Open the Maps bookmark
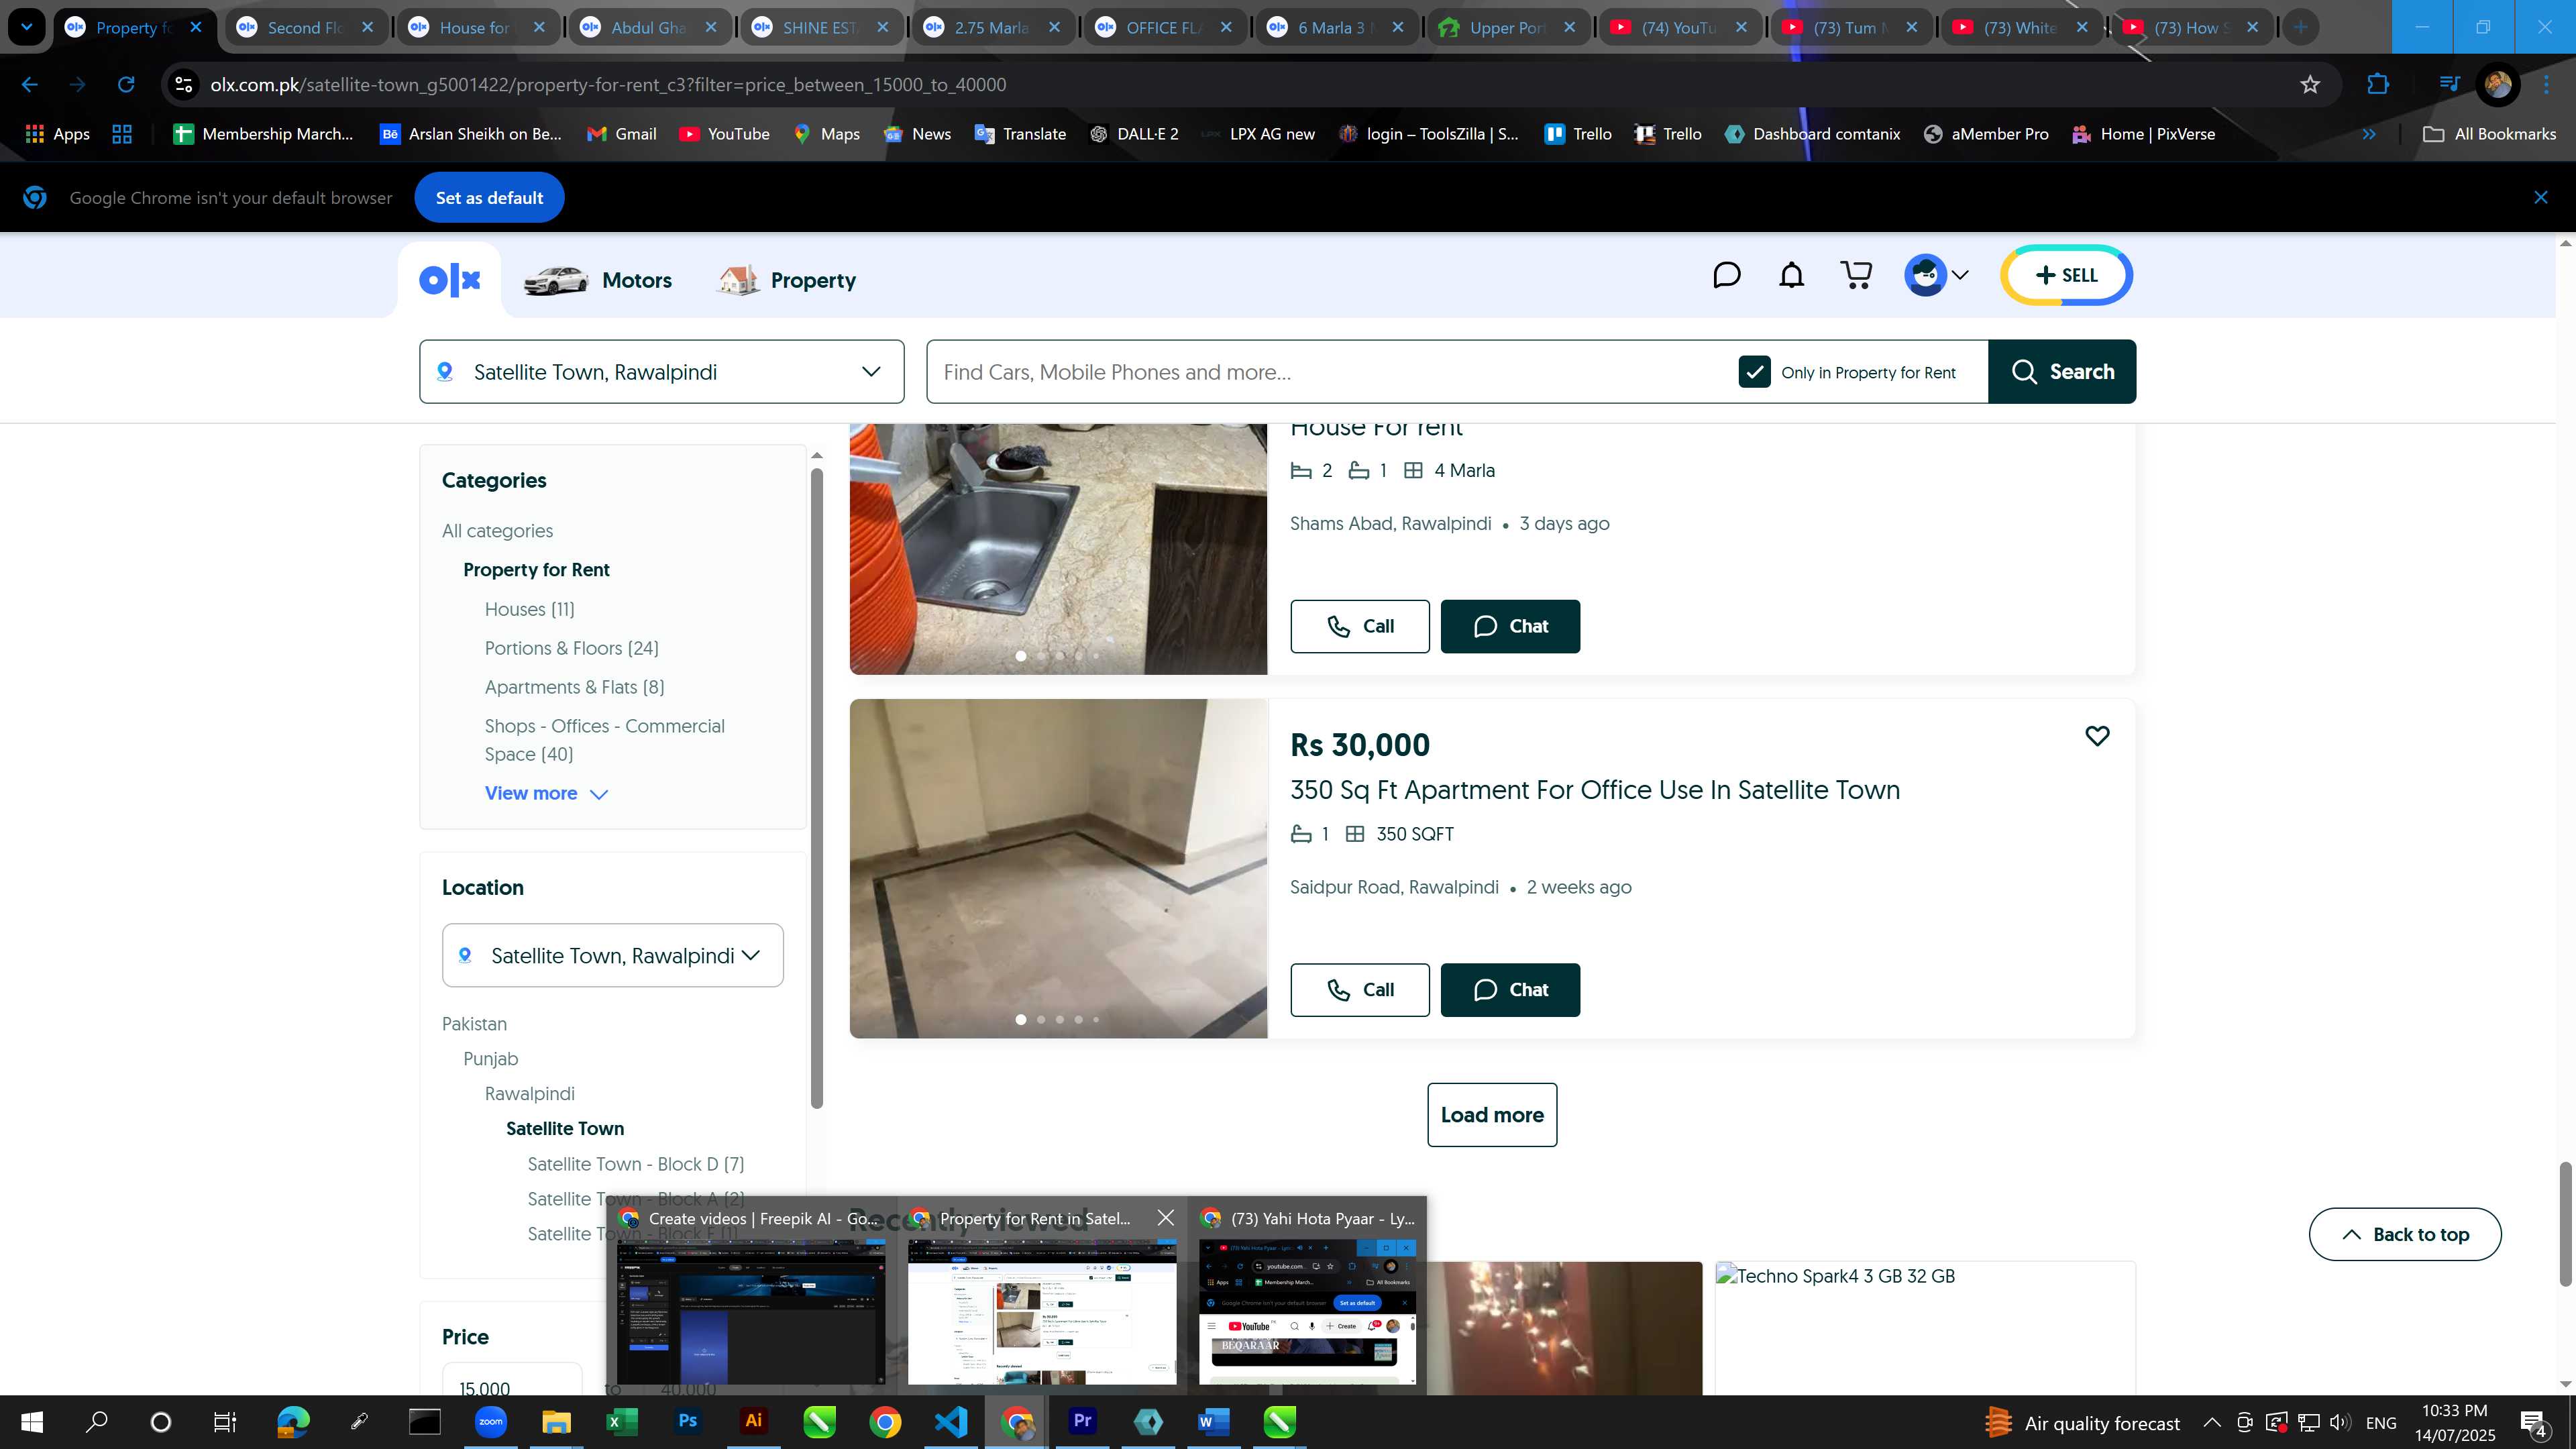Image resolution: width=2576 pixels, height=1449 pixels. [x=827, y=134]
